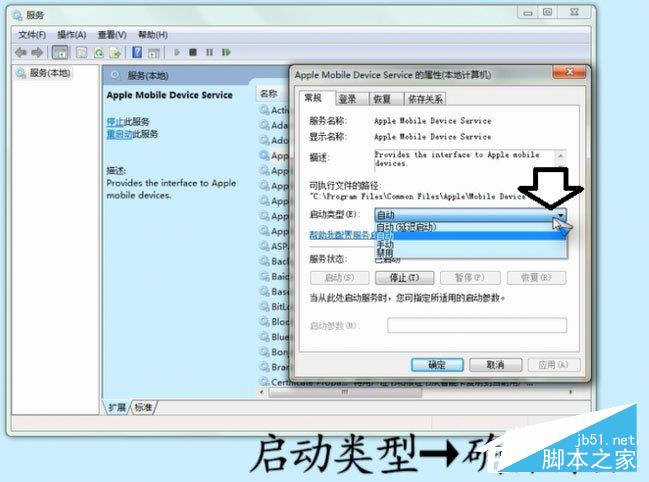Open the 帮助(H) menu

[153, 35]
